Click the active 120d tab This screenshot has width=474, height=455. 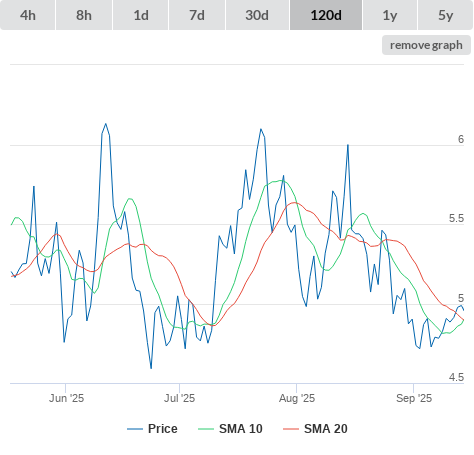point(326,15)
